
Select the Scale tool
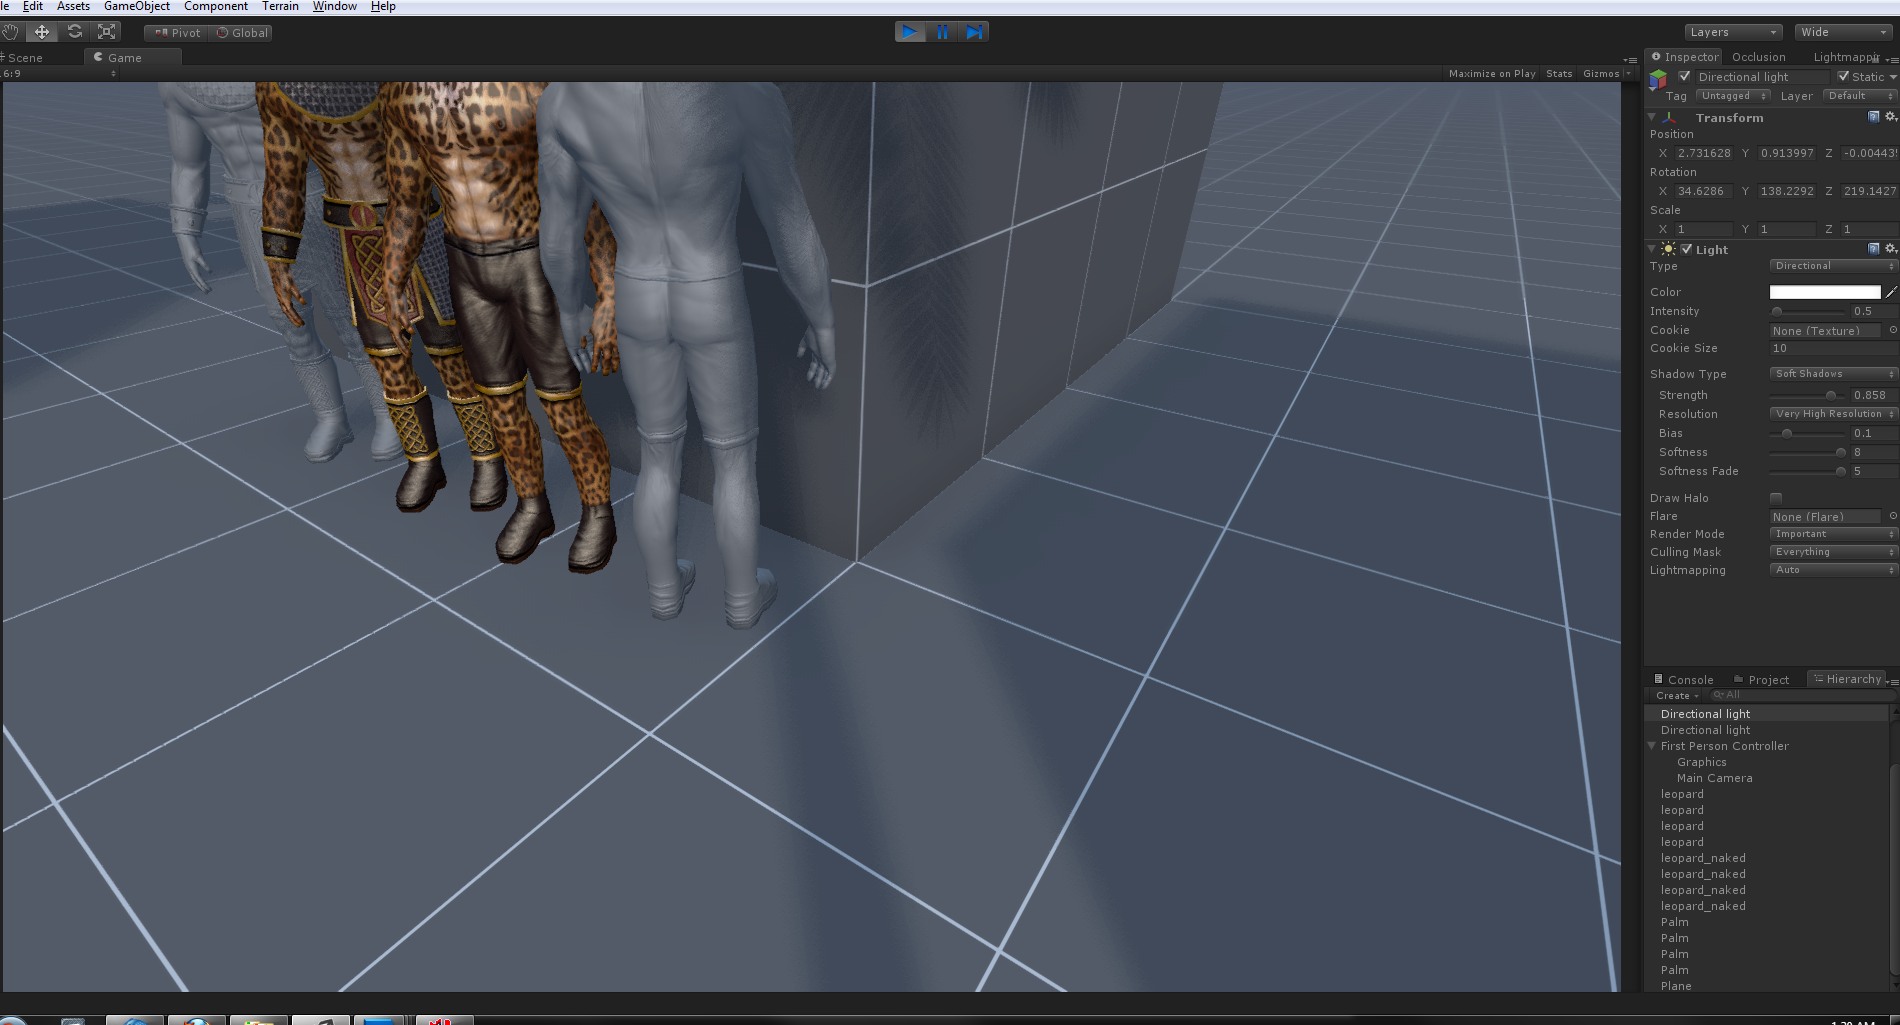point(106,31)
